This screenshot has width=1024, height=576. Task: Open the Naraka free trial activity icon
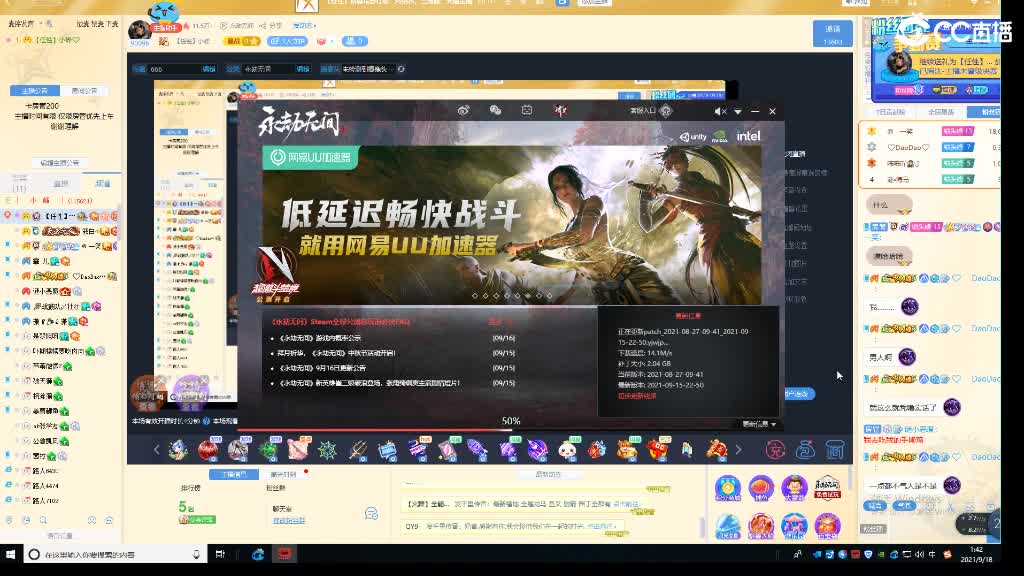coord(827,488)
